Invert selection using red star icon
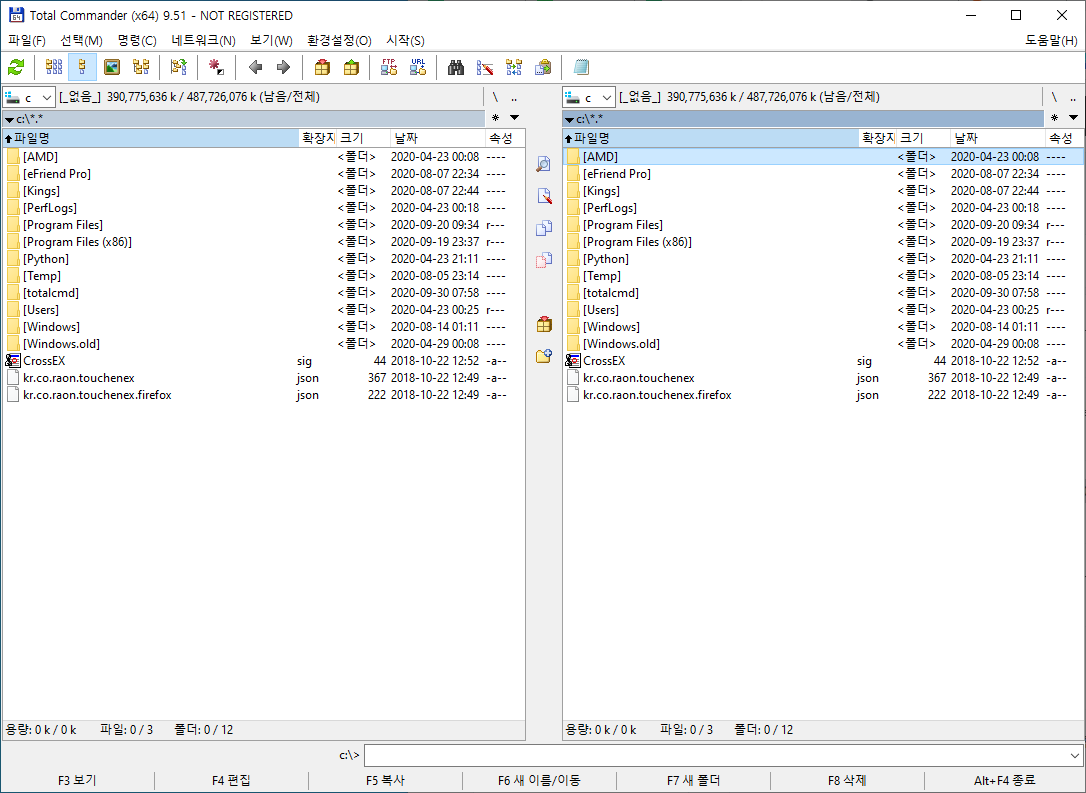Image resolution: width=1086 pixels, height=793 pixels. (x=217, y=67)
